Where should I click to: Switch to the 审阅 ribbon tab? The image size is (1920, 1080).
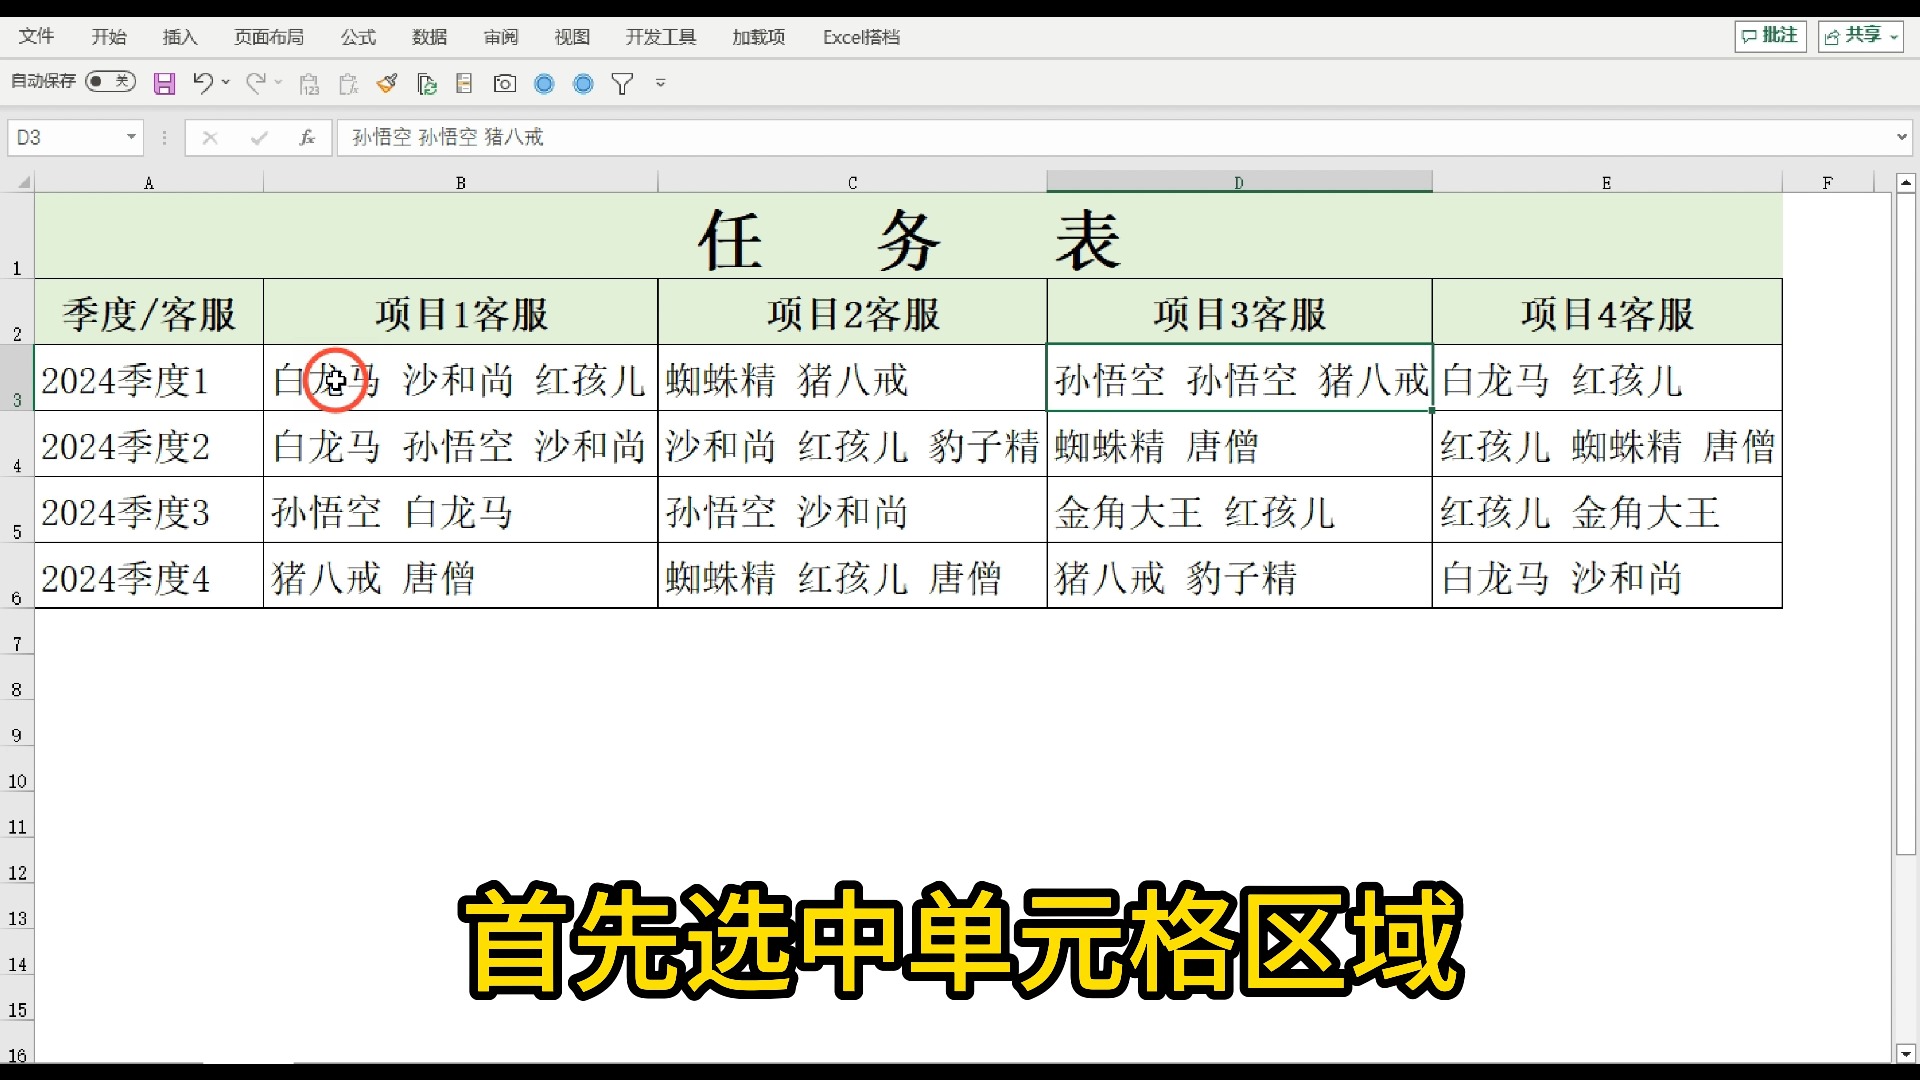[501, 37]
